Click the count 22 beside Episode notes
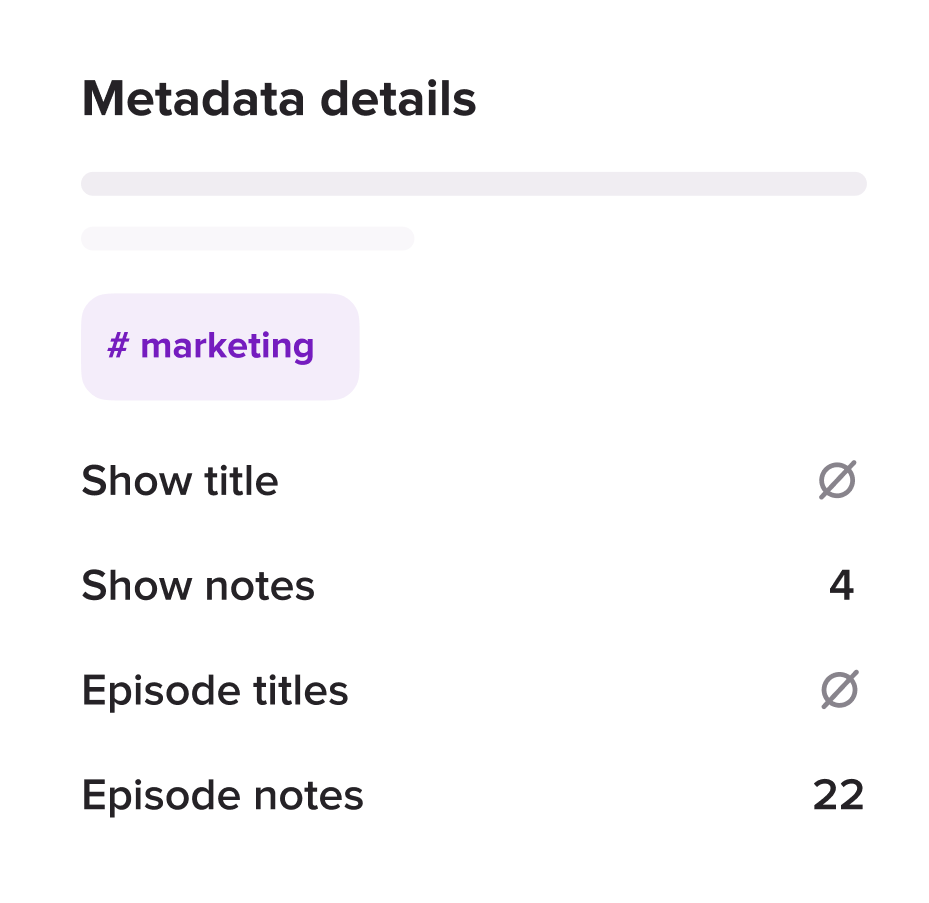The width and height of the screenshot is (929, 903). click(838, 796)
